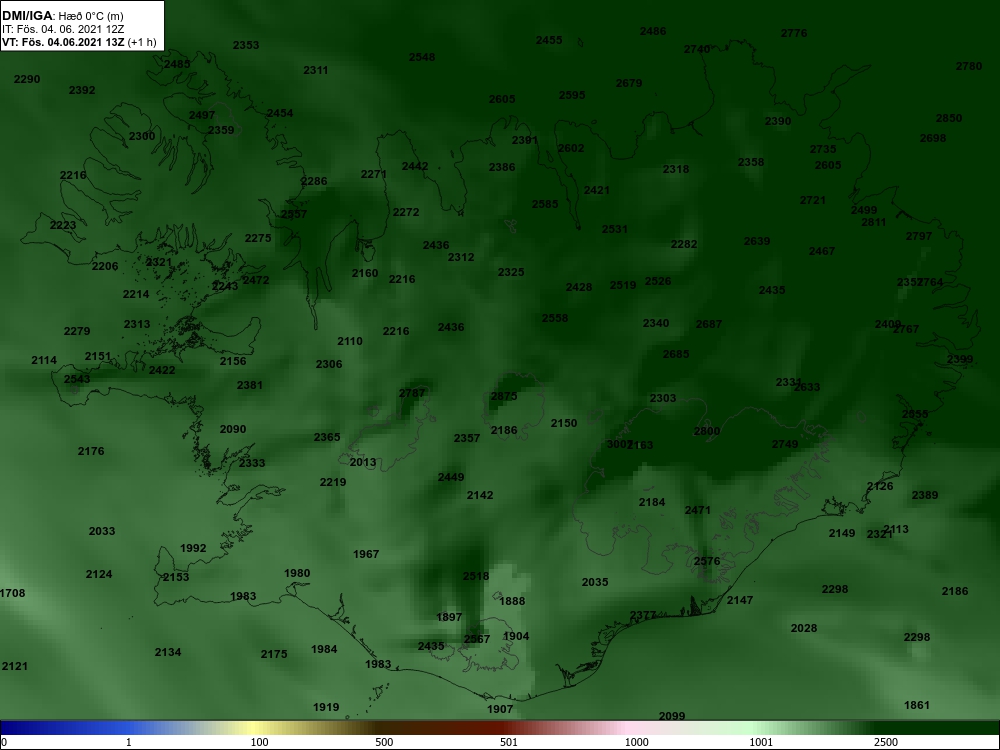Click the map value 1861
This screenshot has width=1000, height=750.
(916, 705)
